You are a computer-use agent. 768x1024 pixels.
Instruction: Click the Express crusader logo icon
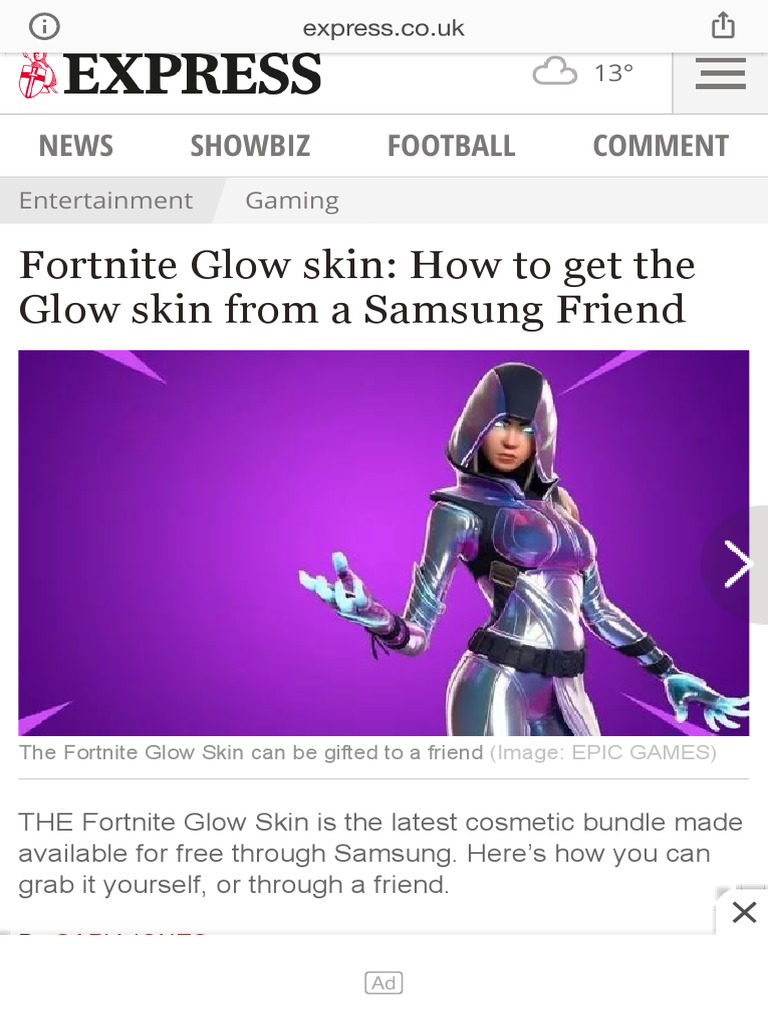click(37, 76)
